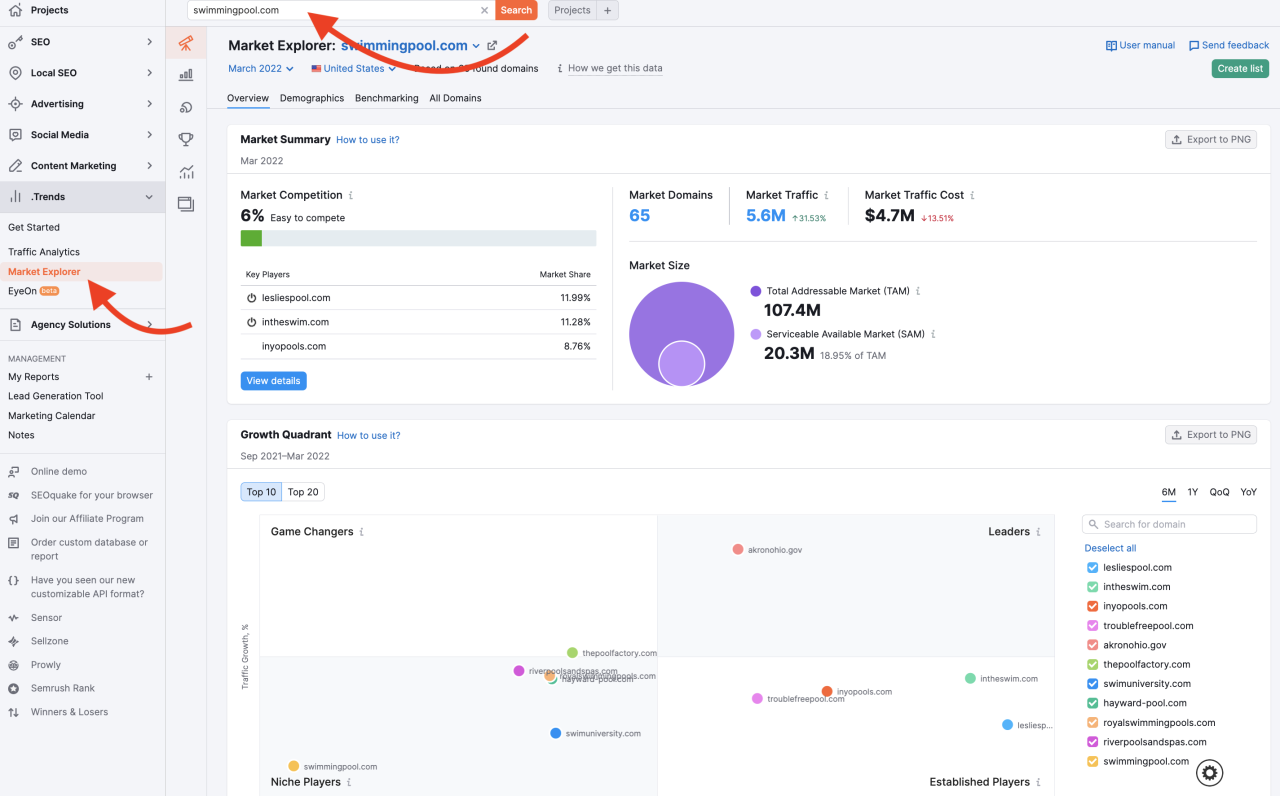Uncheck royalswimmingpools.com checkbox

coord(1092,723)
